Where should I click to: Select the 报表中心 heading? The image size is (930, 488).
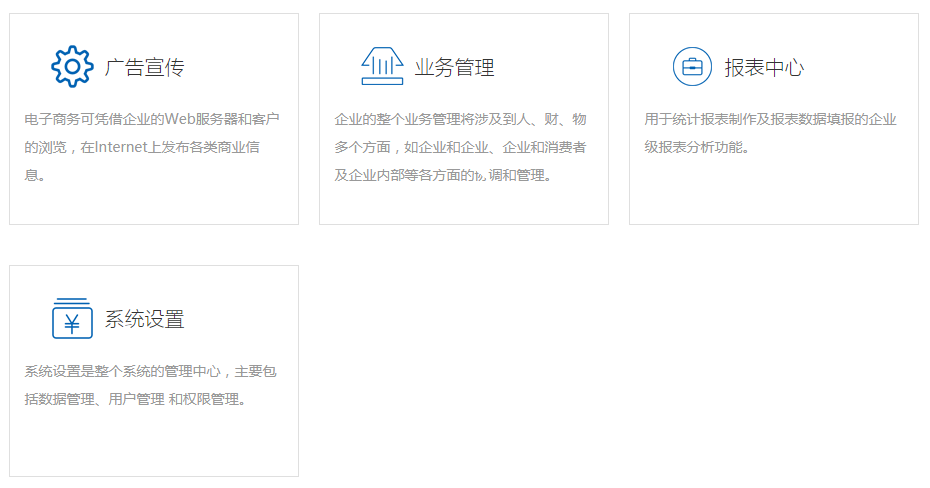[764, 68]
